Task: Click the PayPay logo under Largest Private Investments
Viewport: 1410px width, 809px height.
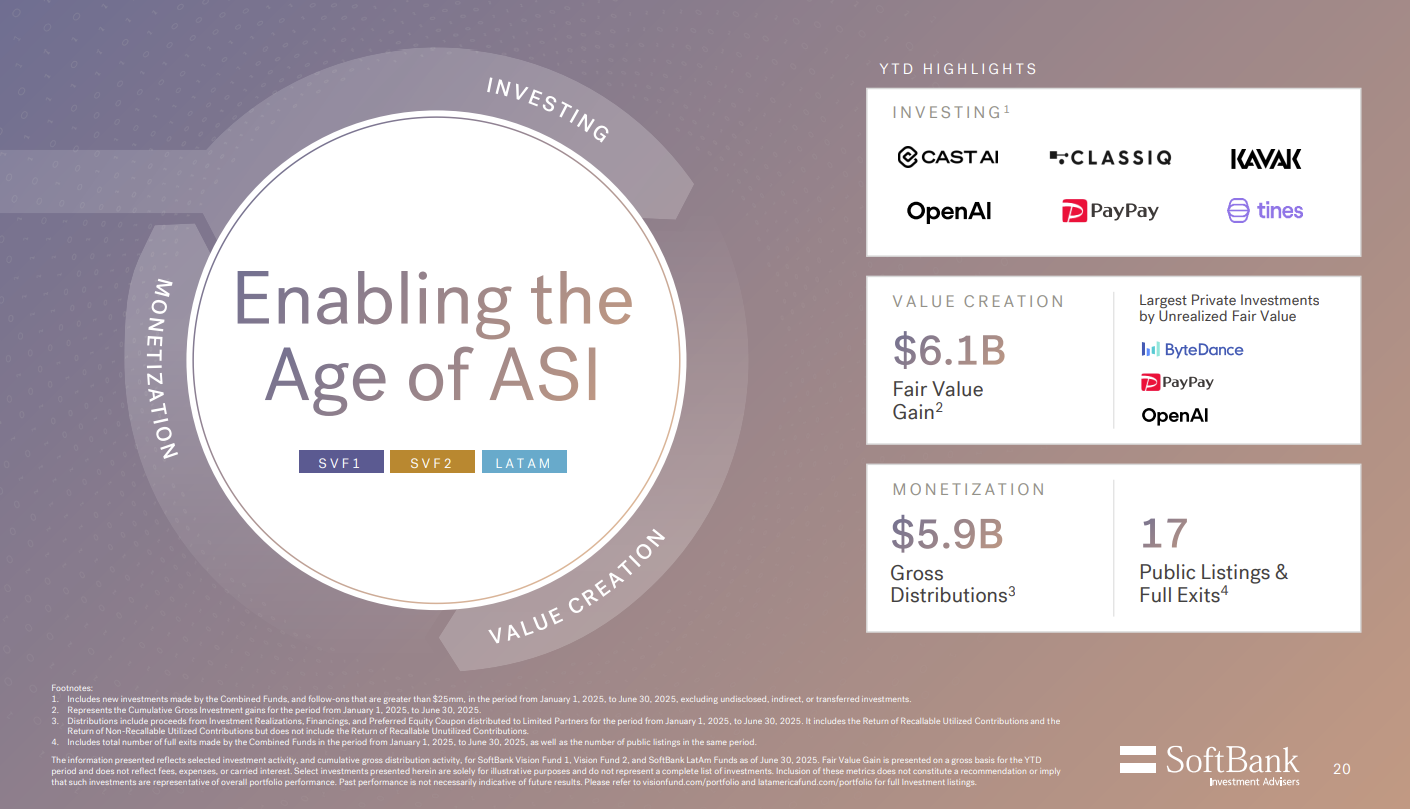Action: point(1177,382)
